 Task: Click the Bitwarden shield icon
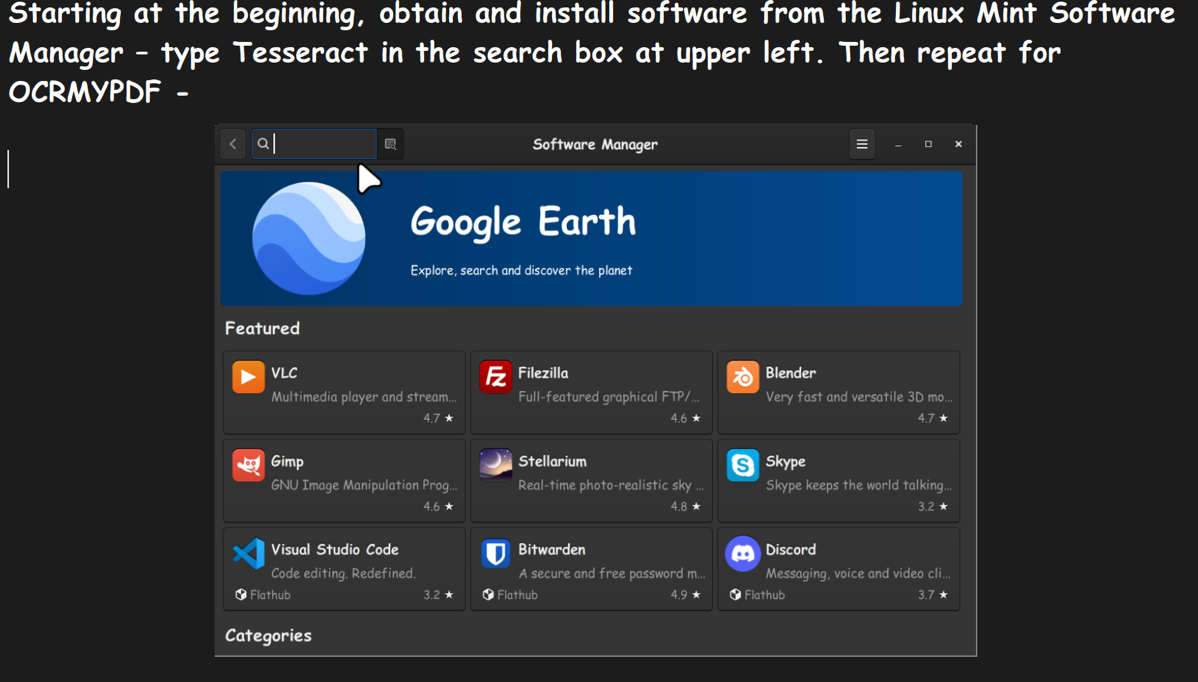[x=495, y=553]
